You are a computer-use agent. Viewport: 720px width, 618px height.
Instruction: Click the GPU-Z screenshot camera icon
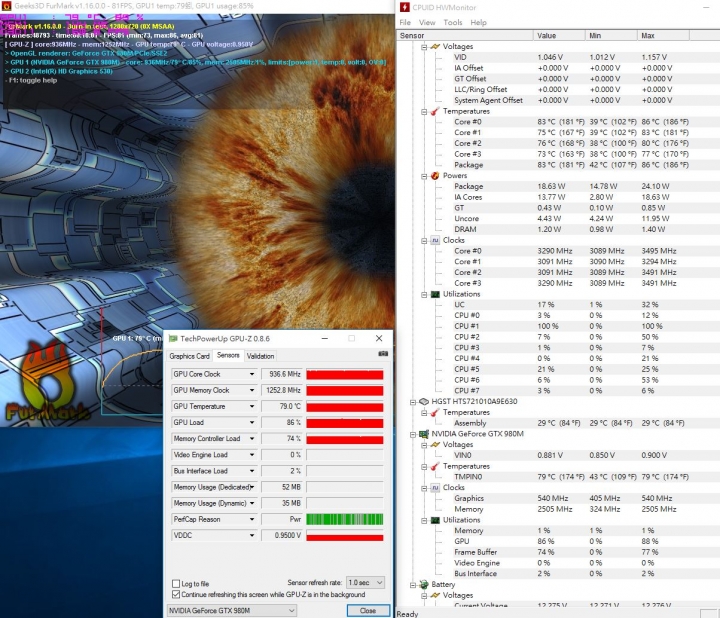383,354
